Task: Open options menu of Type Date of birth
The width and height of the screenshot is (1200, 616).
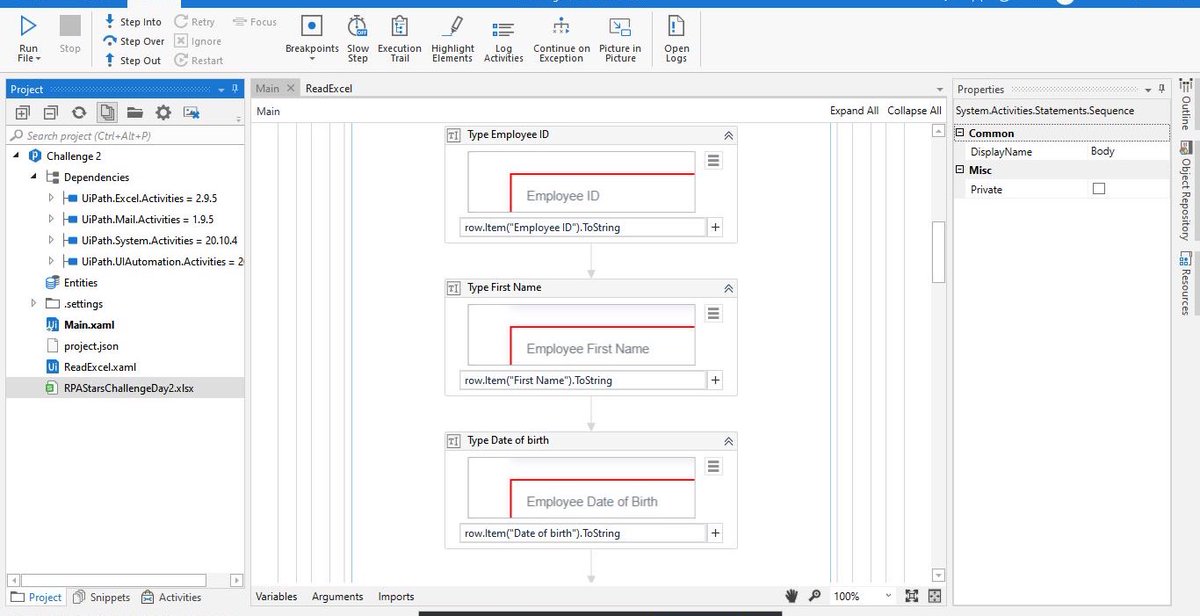Action: click(x=713, y=466)
